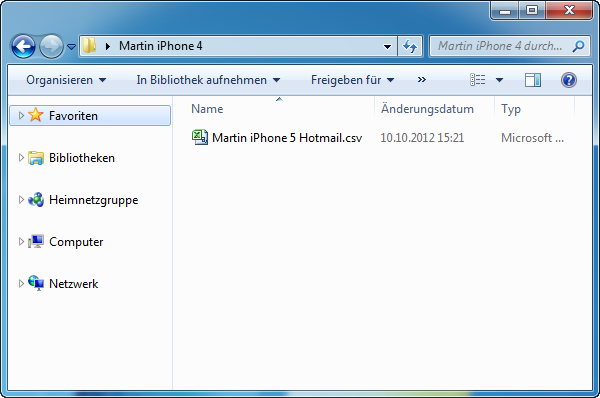Viewport: 600px width, 398px height.
Task: Select Computer in the navigation pane
Action: 76,242
